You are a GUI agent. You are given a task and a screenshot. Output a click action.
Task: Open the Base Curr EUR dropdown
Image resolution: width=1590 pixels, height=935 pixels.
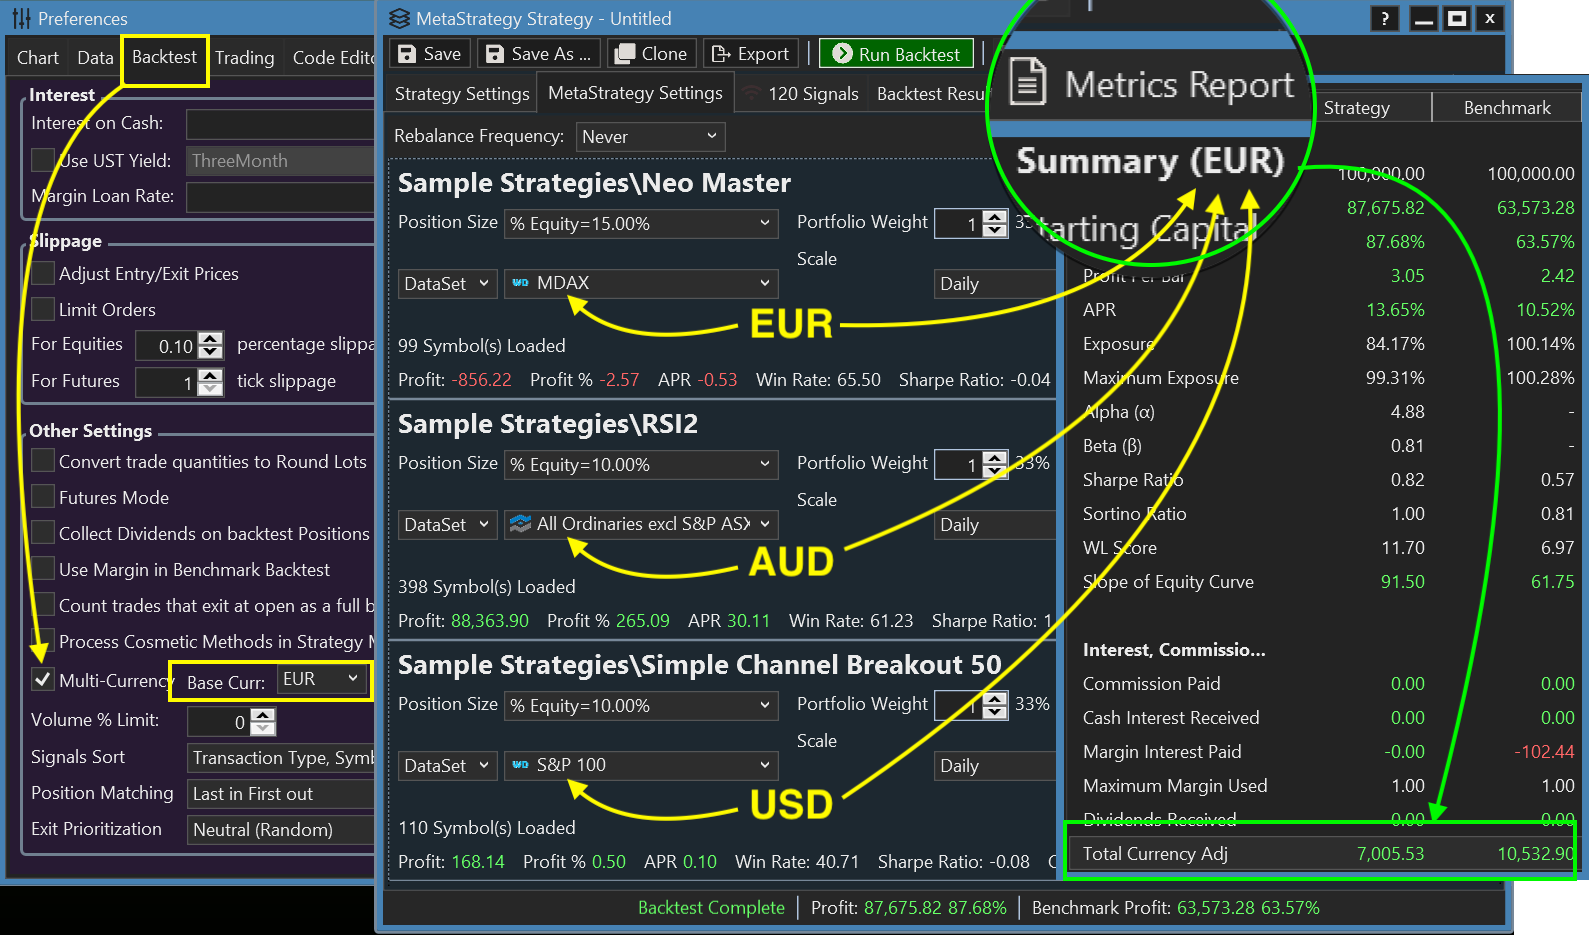pyautogui.click(x=321, y=679)
